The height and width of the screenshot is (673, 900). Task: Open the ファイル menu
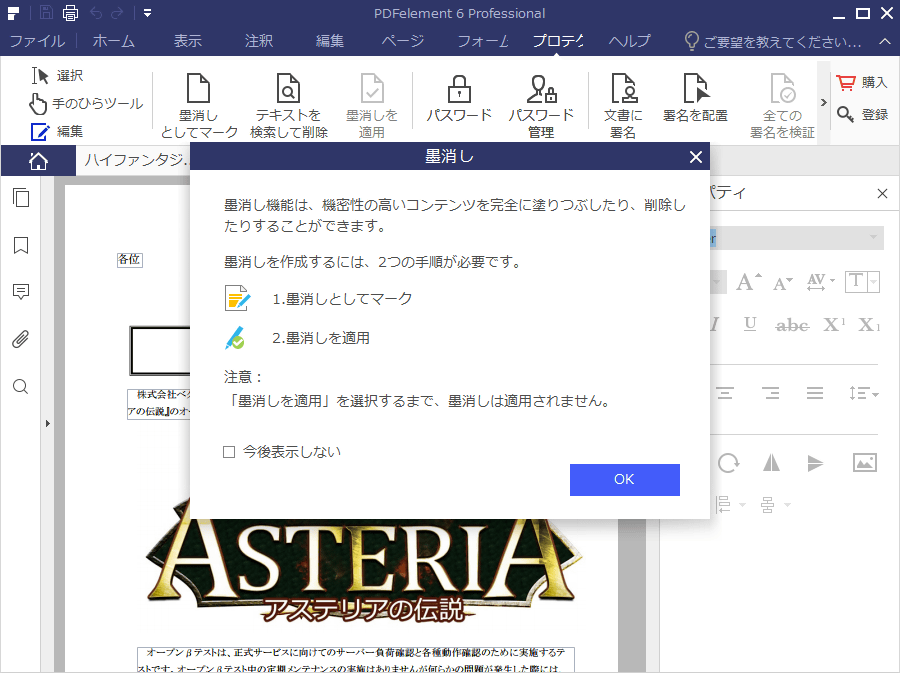click(x=37, y=41)
